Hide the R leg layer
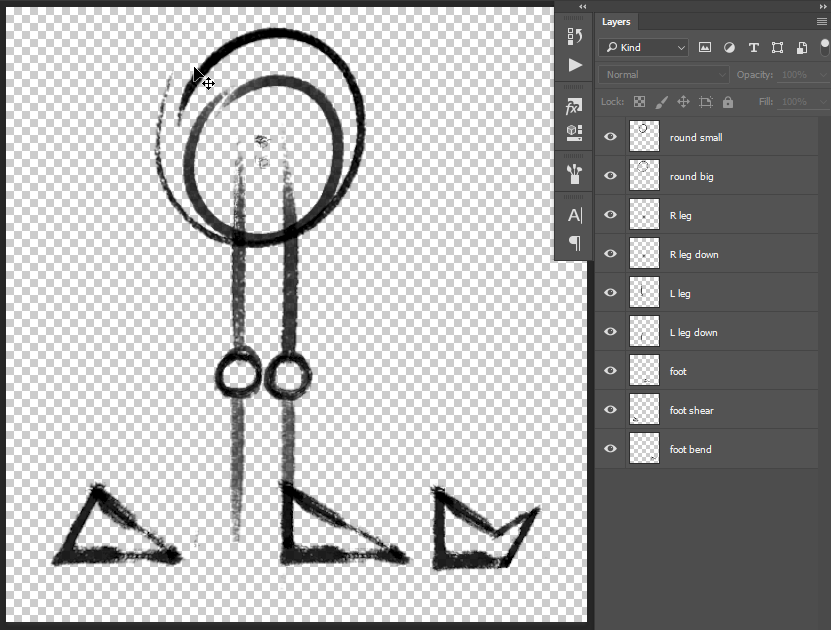831x630 pixels. [611, 215]
